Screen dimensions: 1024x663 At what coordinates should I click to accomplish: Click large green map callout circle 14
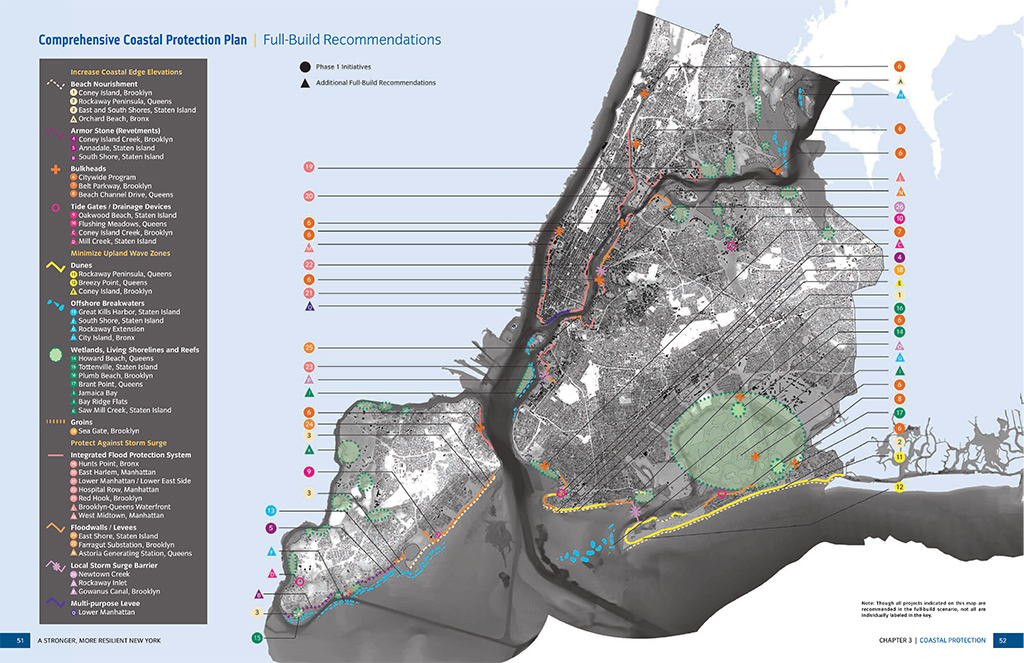coord(899,332)
